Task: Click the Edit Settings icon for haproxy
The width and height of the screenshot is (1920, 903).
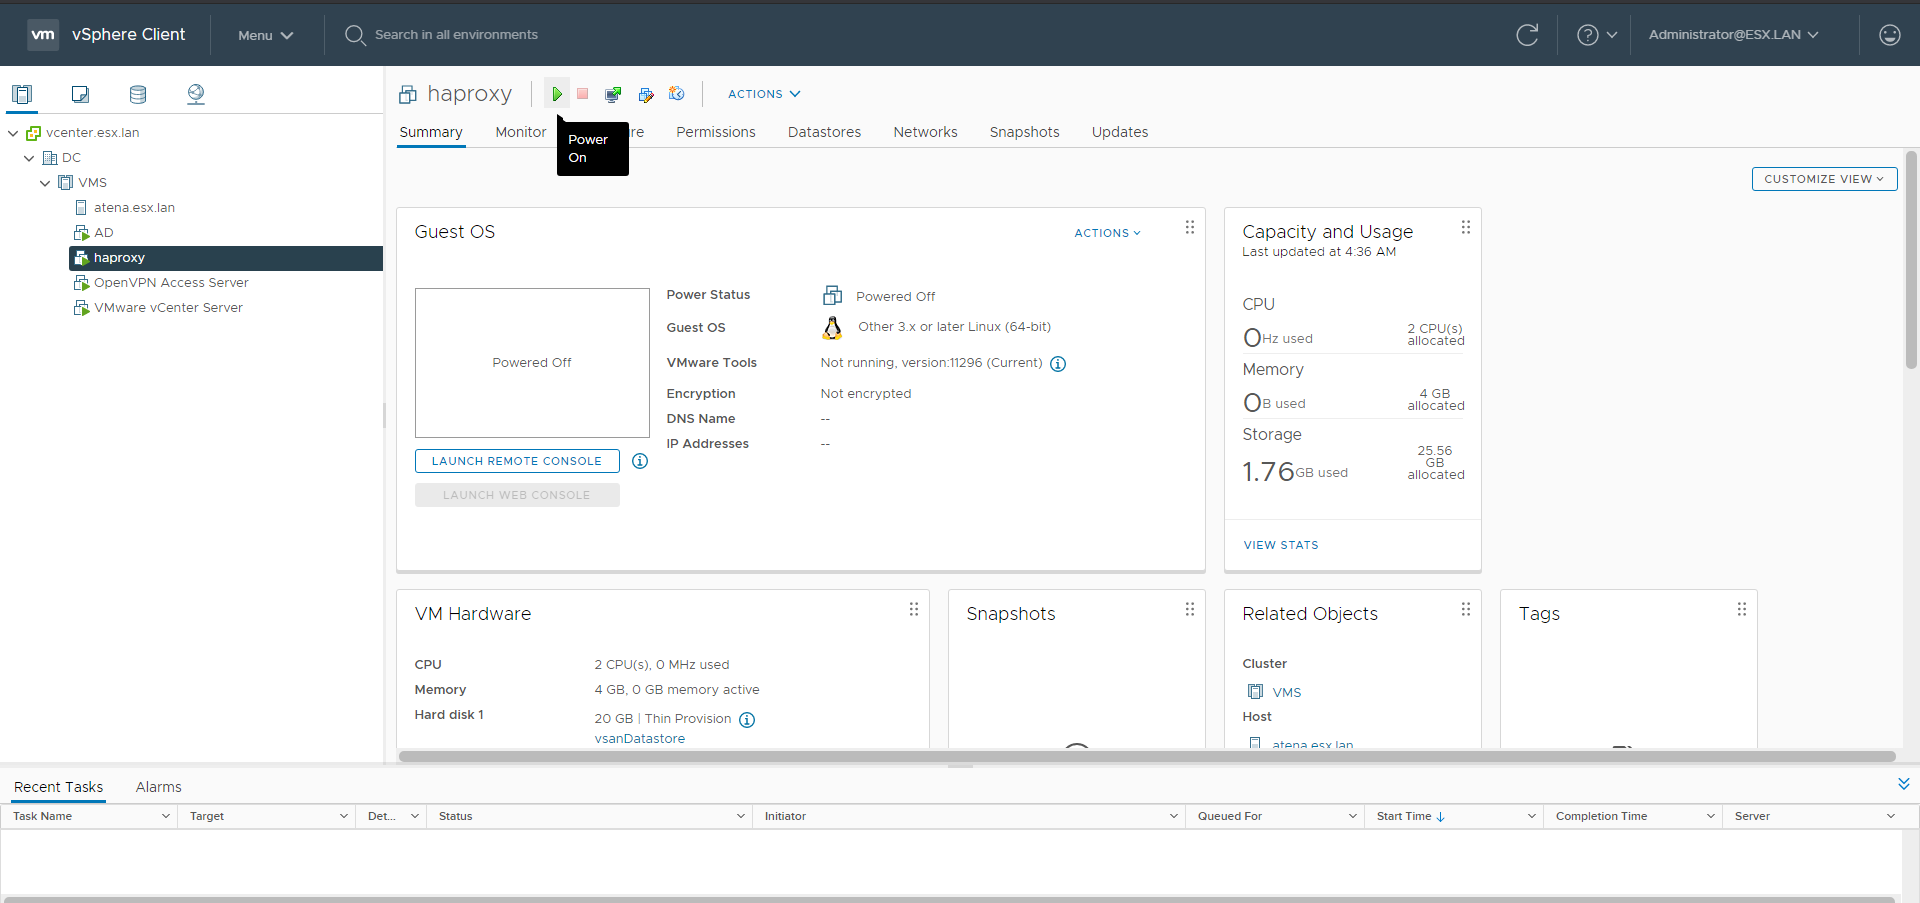Action: (646, 94)
